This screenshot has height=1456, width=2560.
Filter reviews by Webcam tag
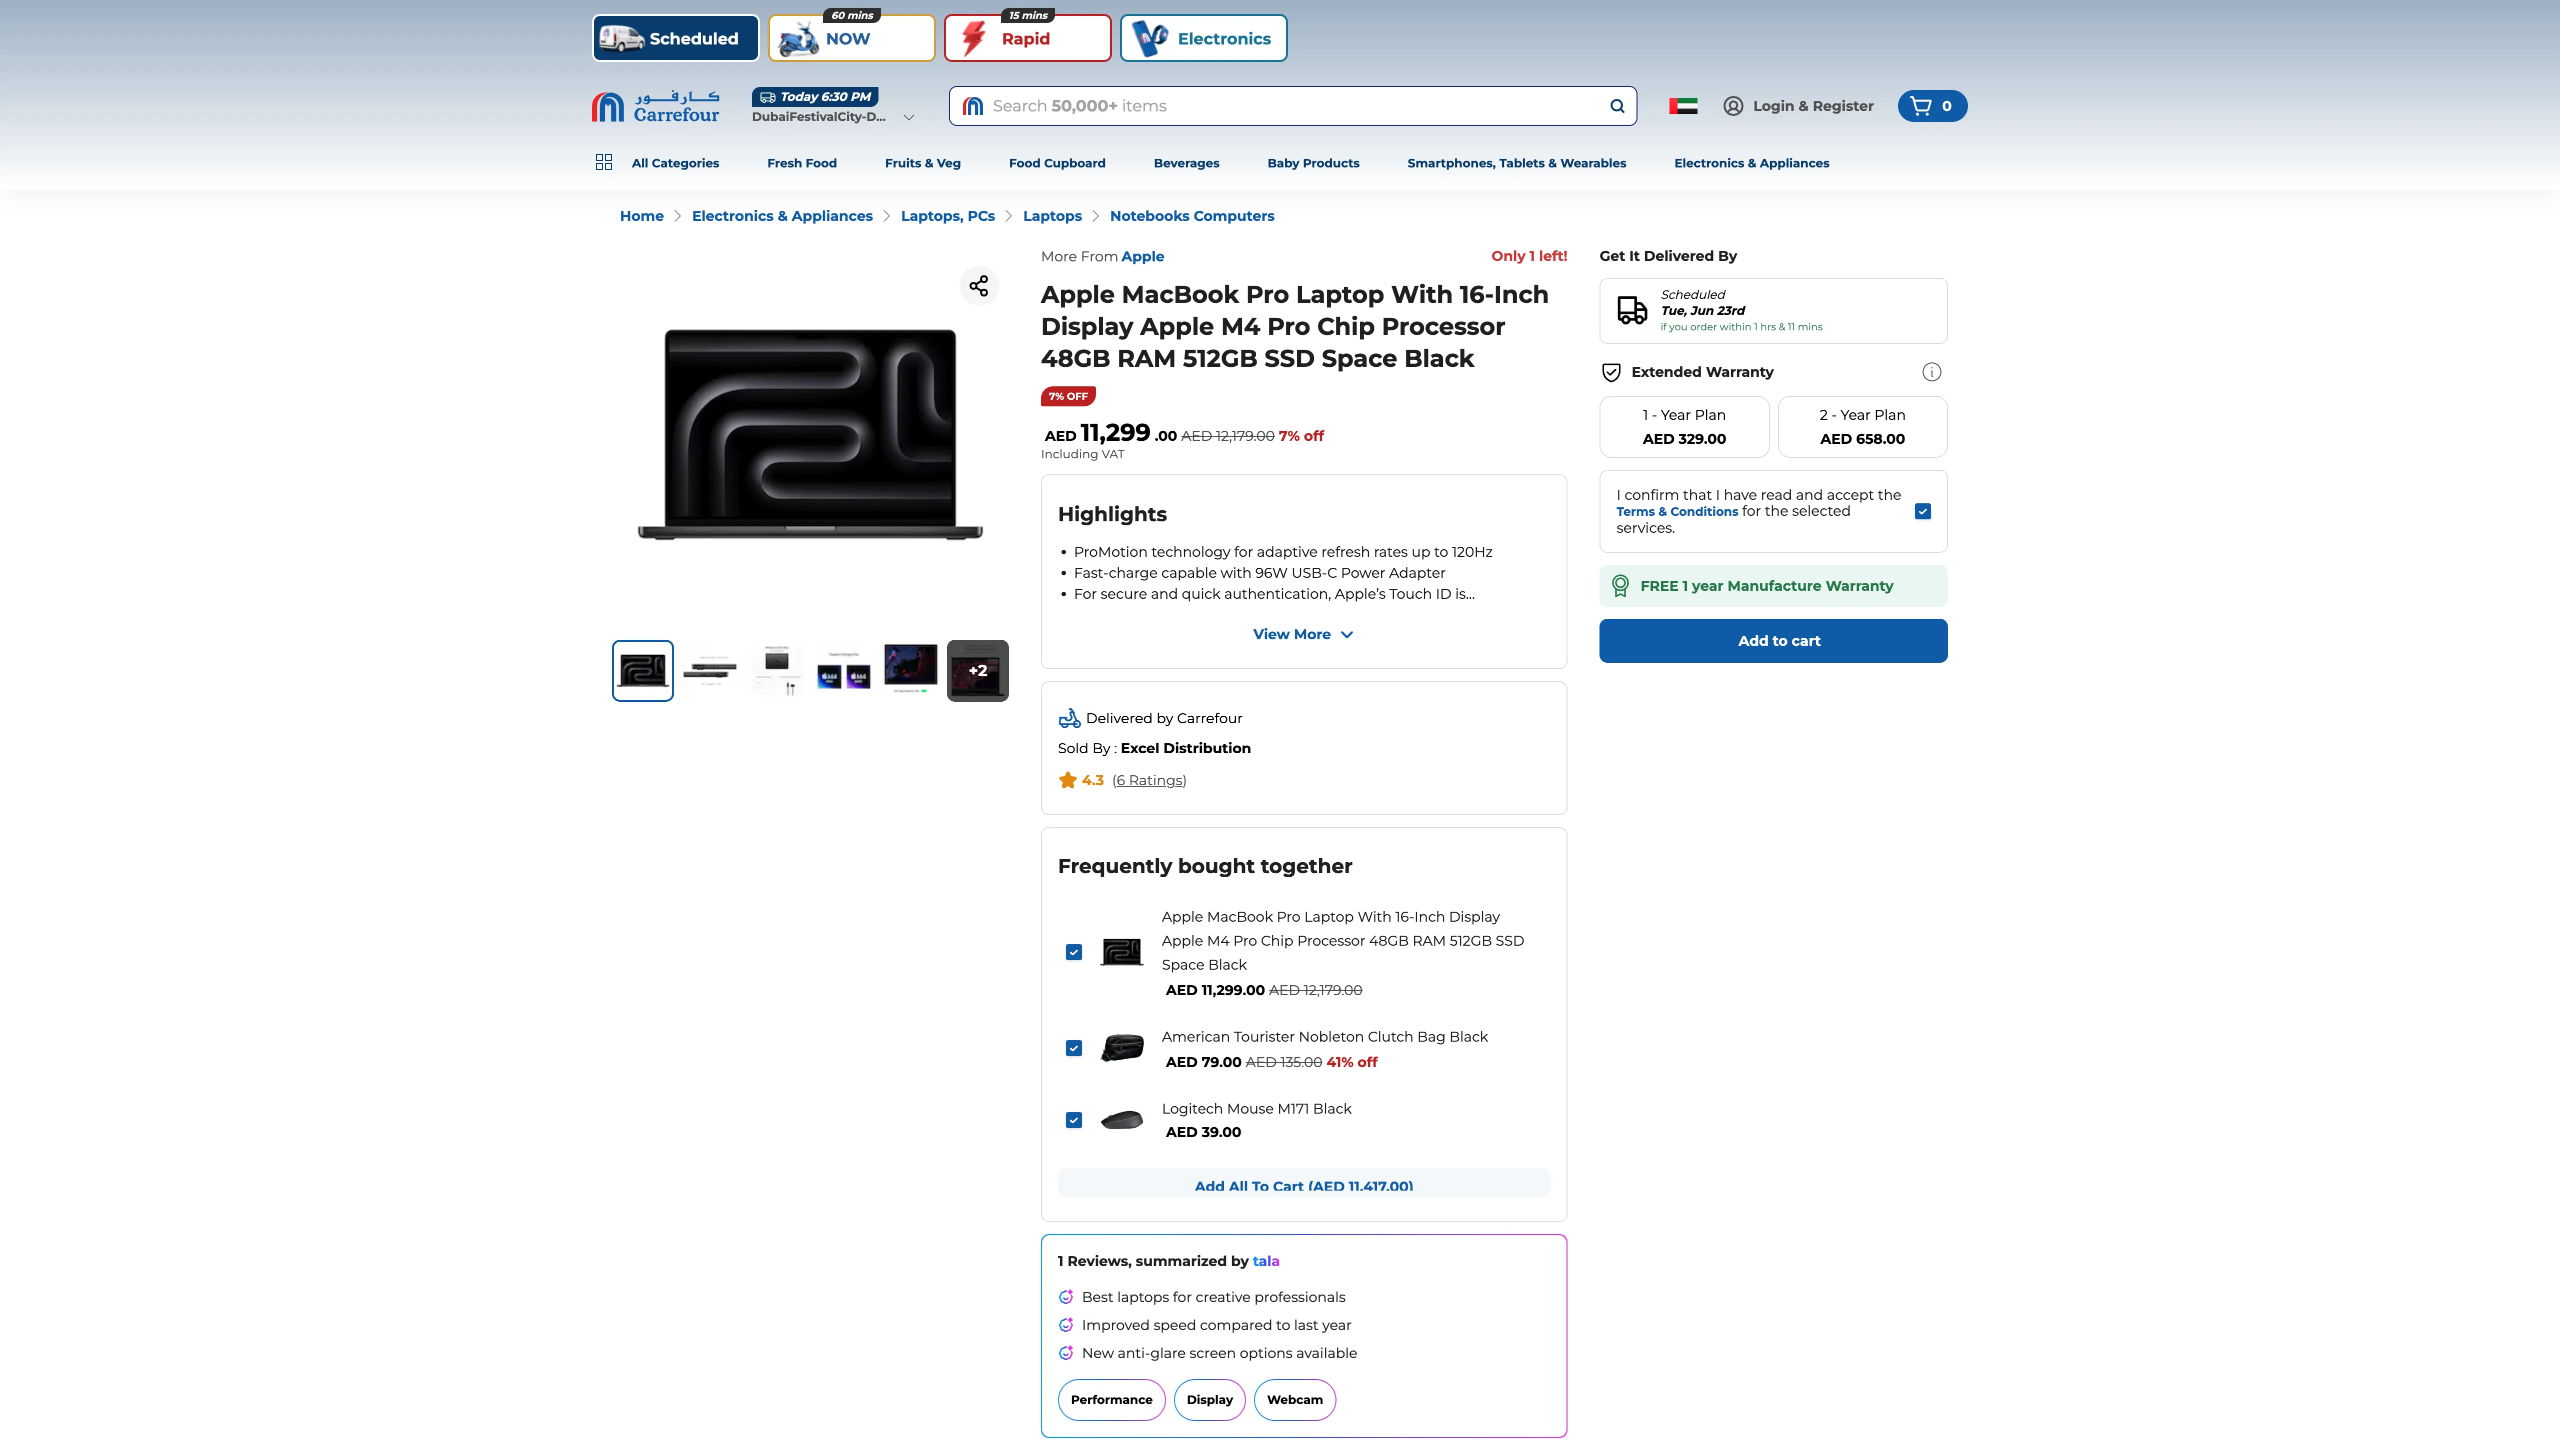click(x=1294, y=1400)
